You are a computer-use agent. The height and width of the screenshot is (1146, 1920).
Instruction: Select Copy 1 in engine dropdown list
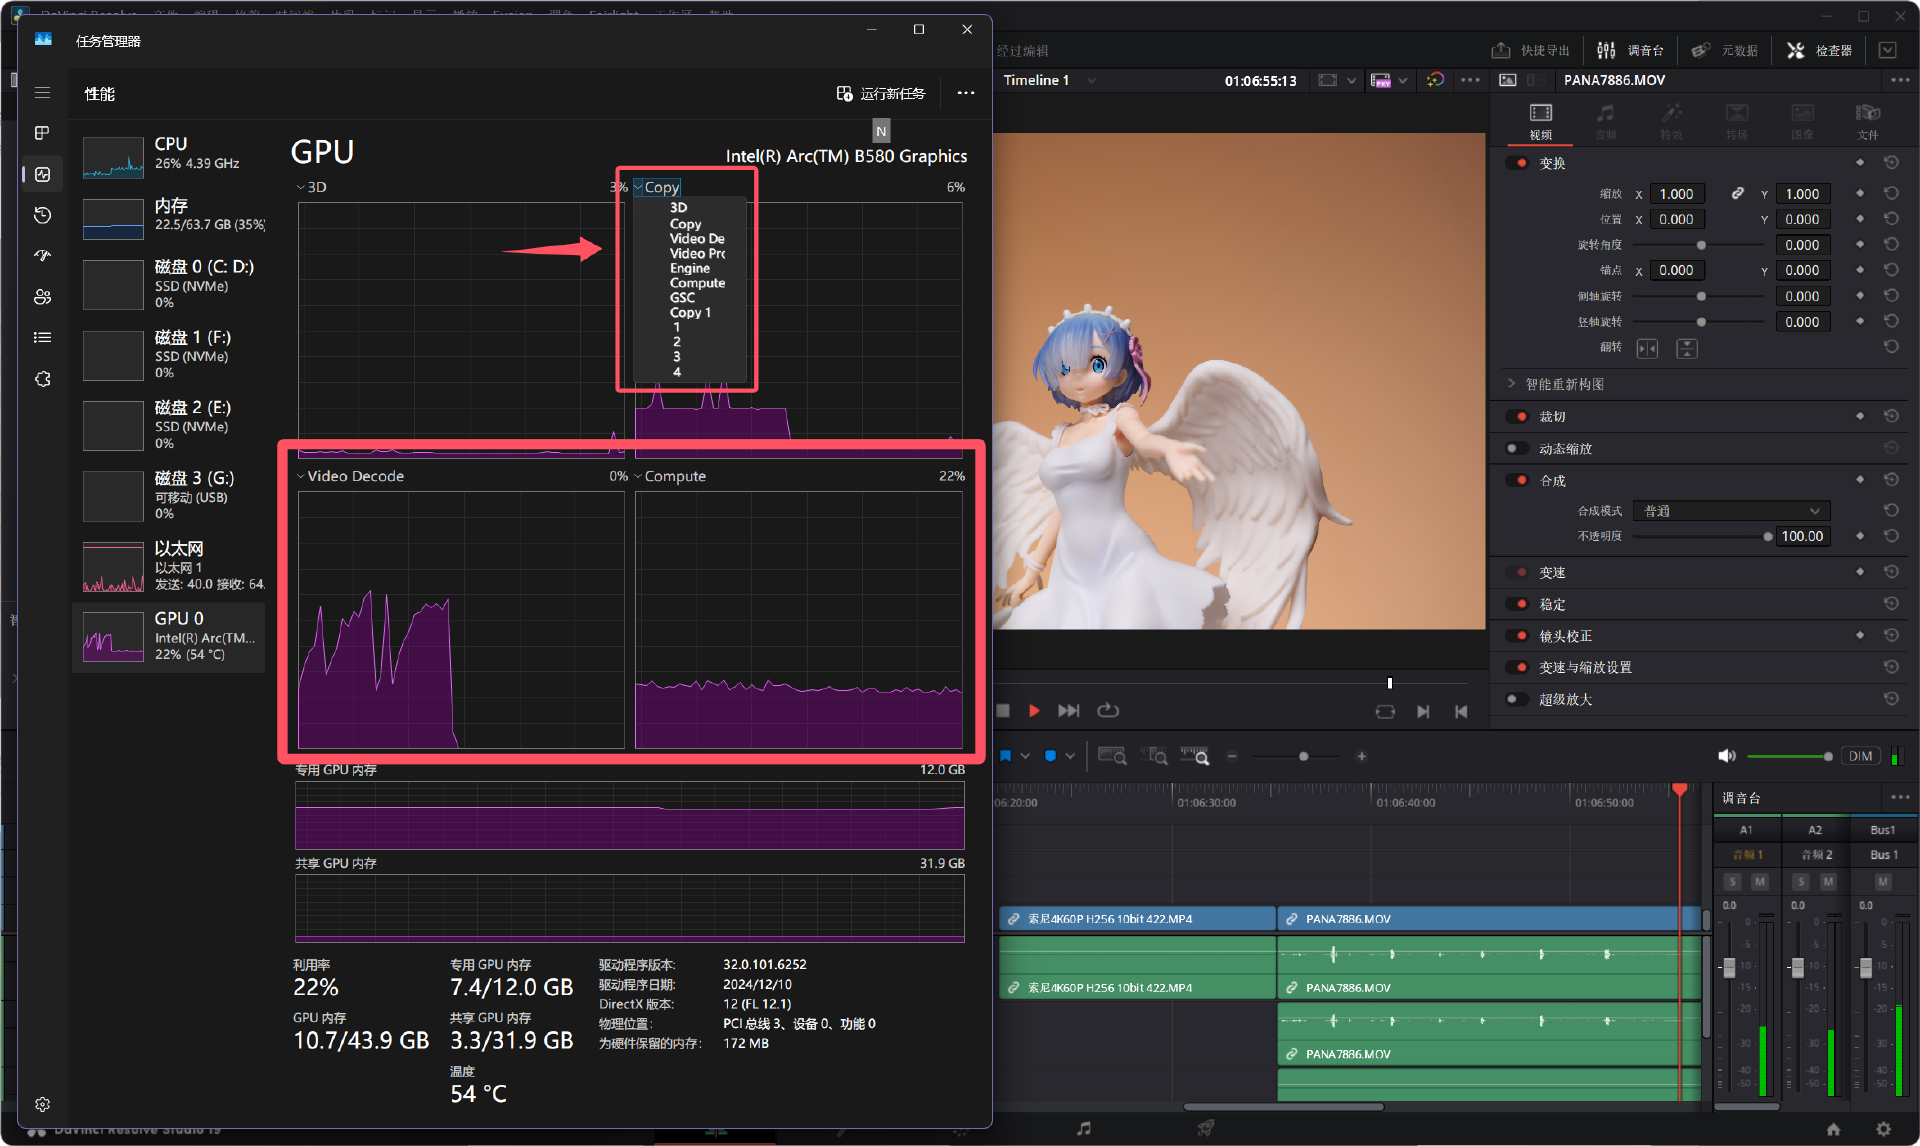pyautogui.click(x=690, y=313)
